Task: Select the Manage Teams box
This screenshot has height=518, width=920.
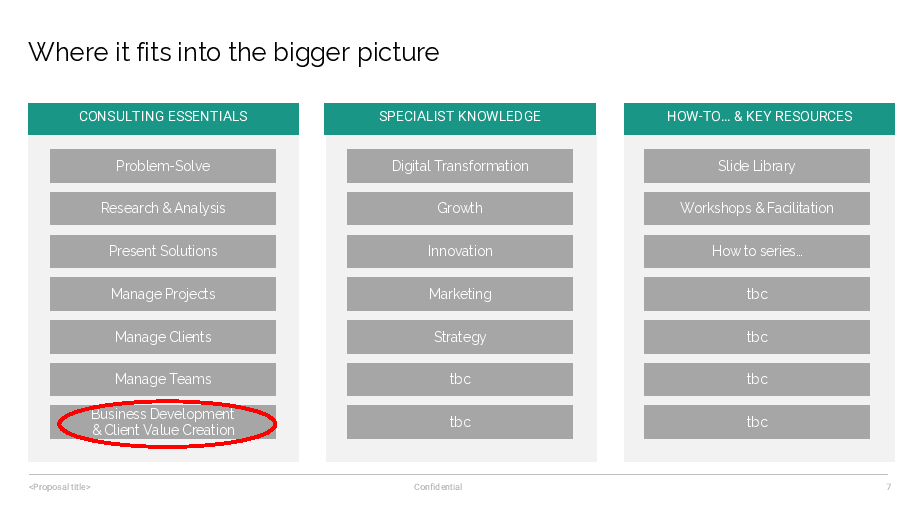Action: [x=163, y=379]
